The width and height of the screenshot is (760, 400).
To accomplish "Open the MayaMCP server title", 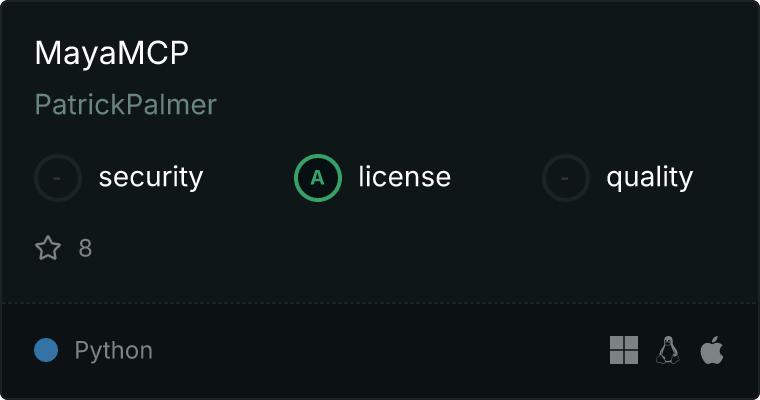I will coord(111,53).
